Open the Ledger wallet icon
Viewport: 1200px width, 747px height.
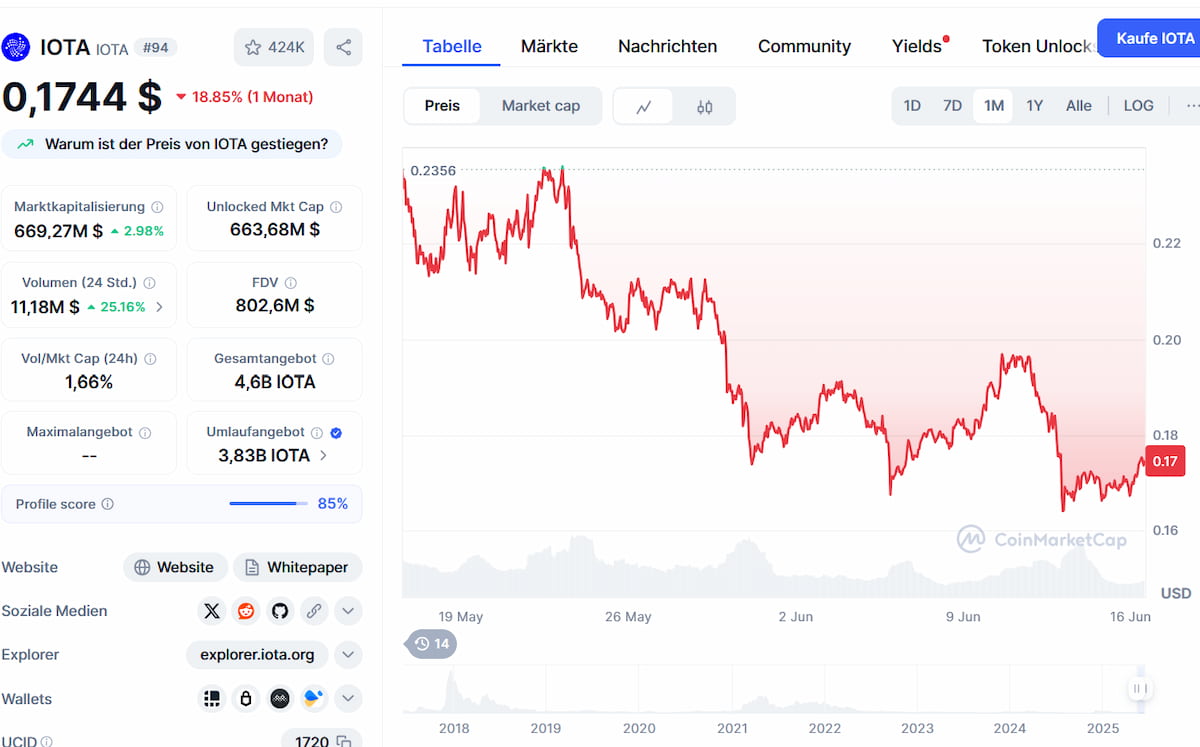point(246,698)
